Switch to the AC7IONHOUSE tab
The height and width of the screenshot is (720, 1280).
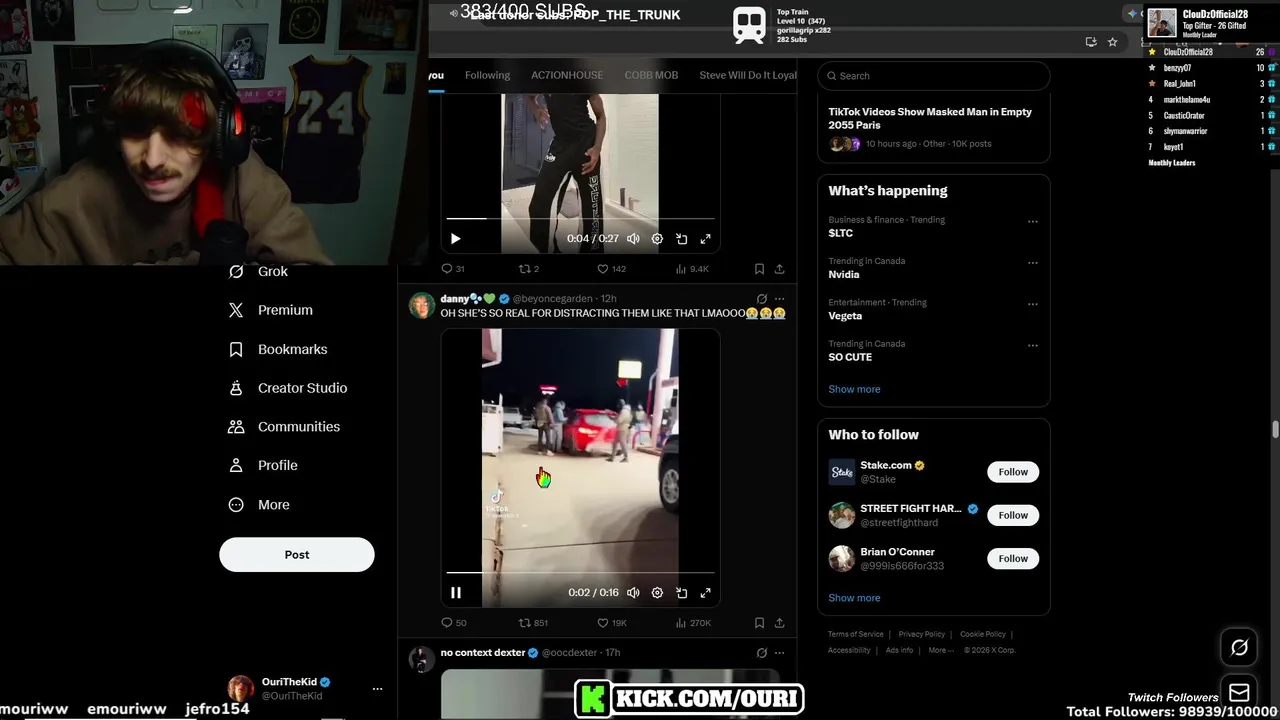[x=567, y=75]
